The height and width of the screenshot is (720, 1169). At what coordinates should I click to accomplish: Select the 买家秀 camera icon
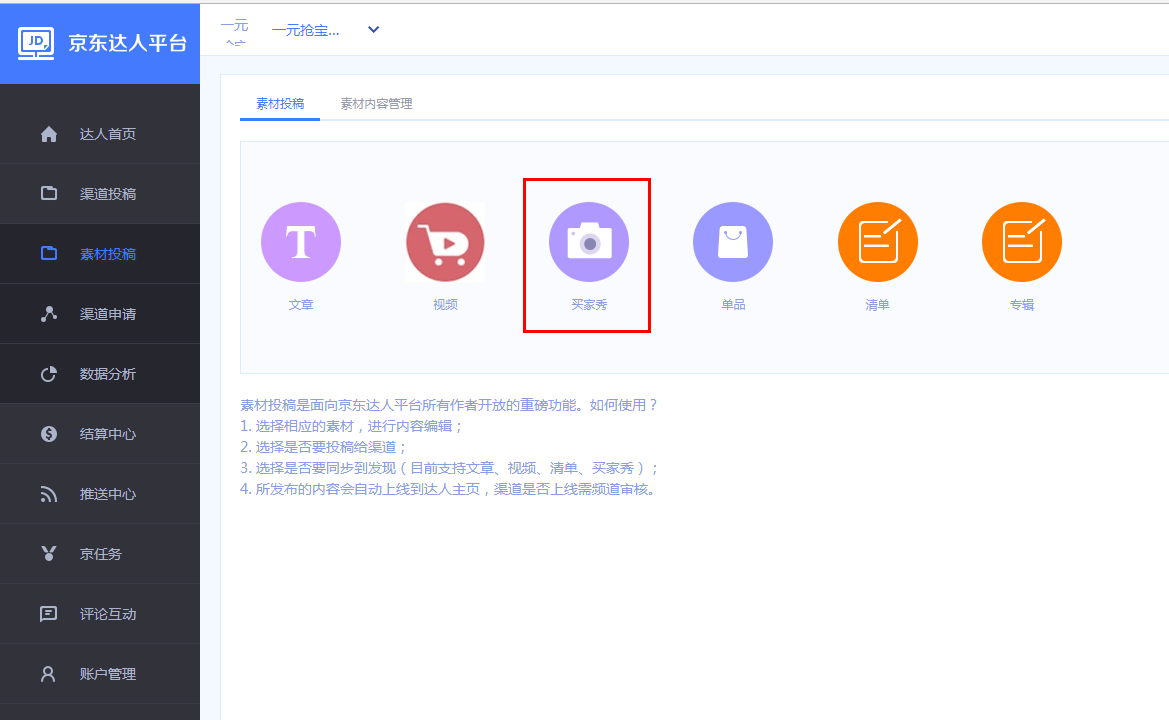589,242
